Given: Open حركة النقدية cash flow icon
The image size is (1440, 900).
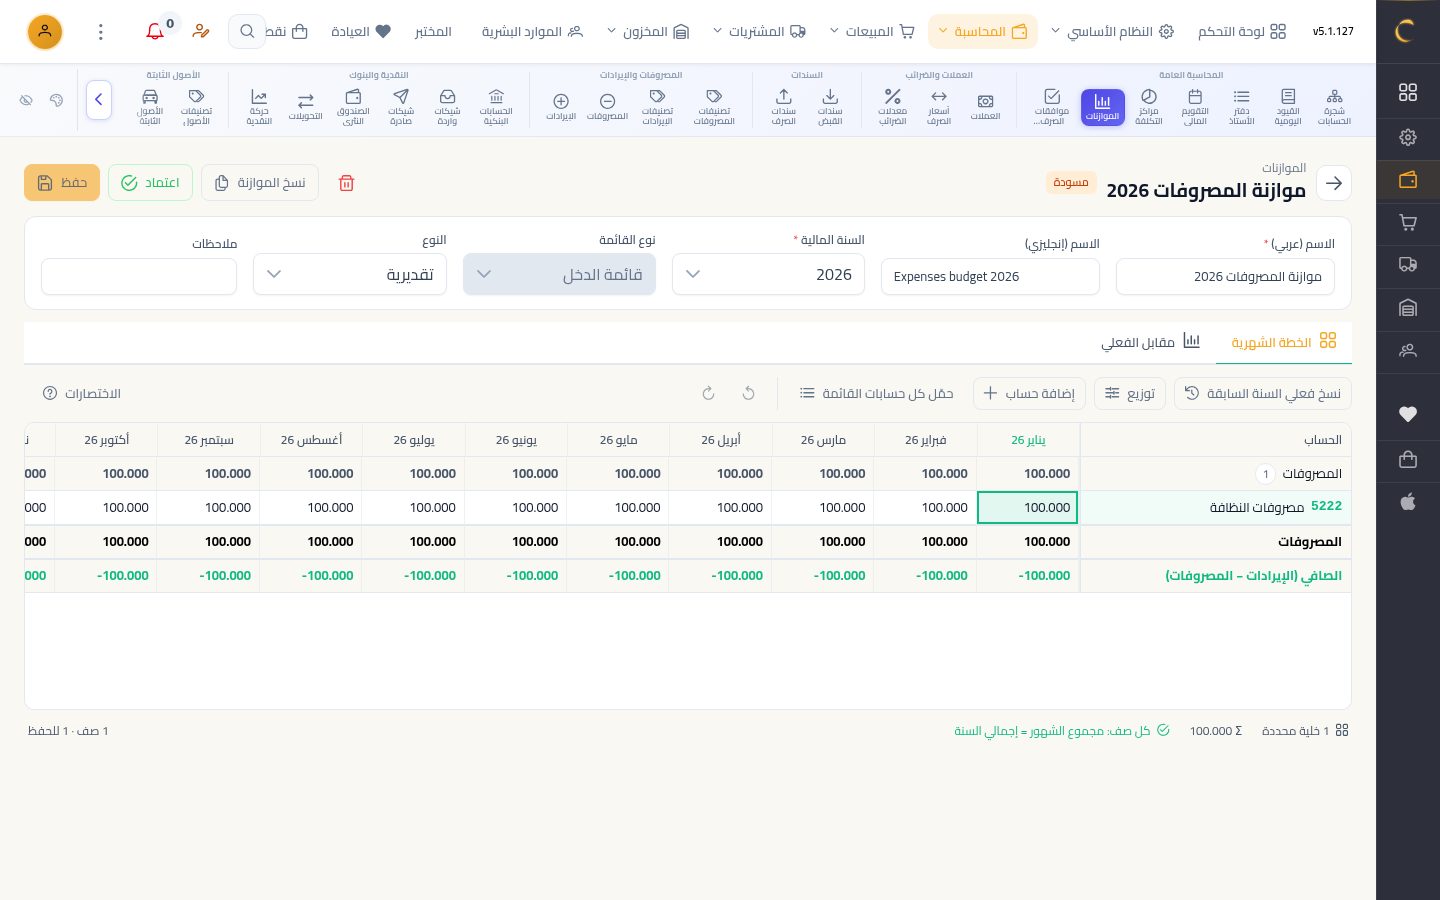Looking at the screenshot, I should coord(259,107).
